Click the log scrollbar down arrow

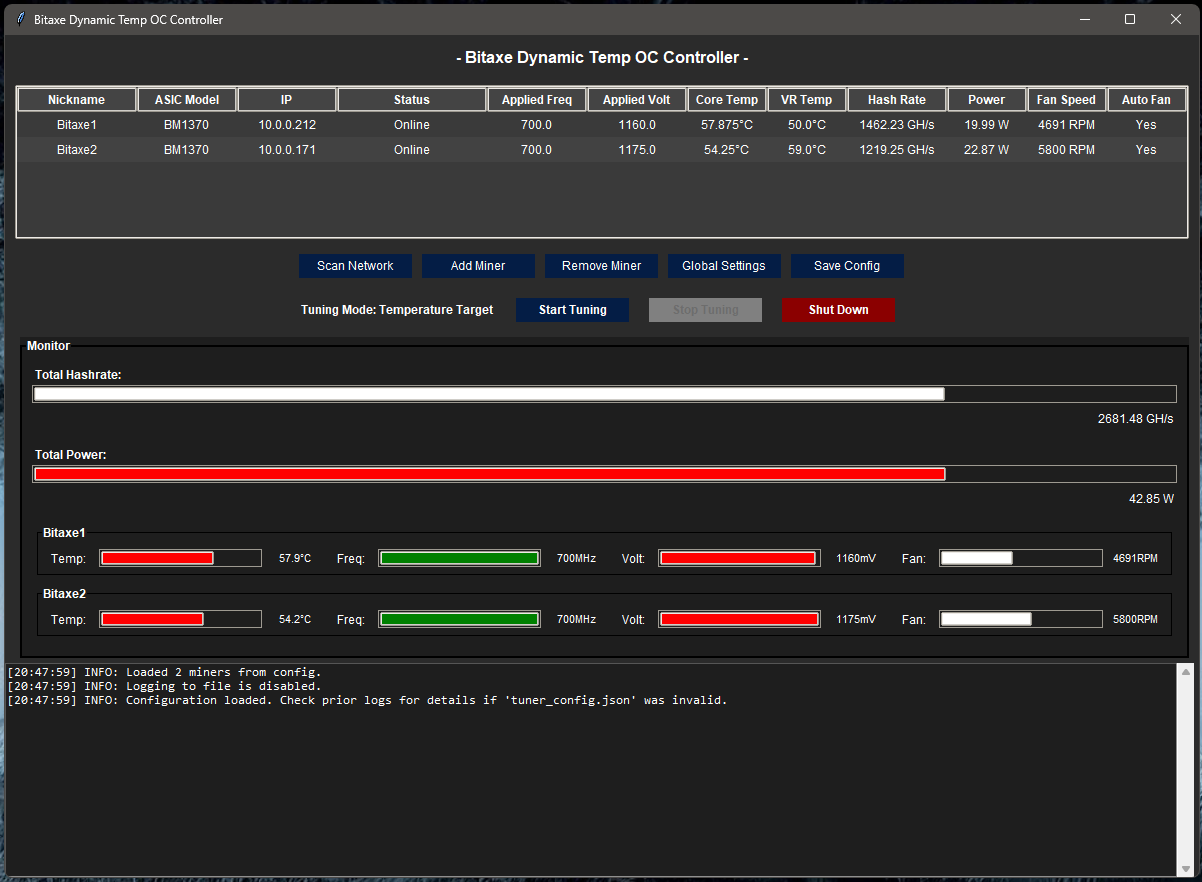point(1186,868)
